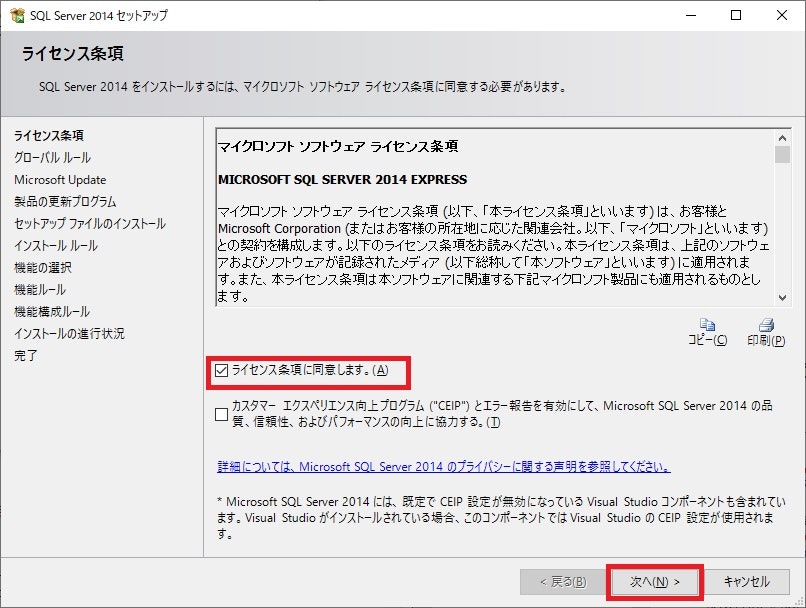
Task: Click the 次へ(N) > button
Action: pyautogui.click(x=655, y=582)
